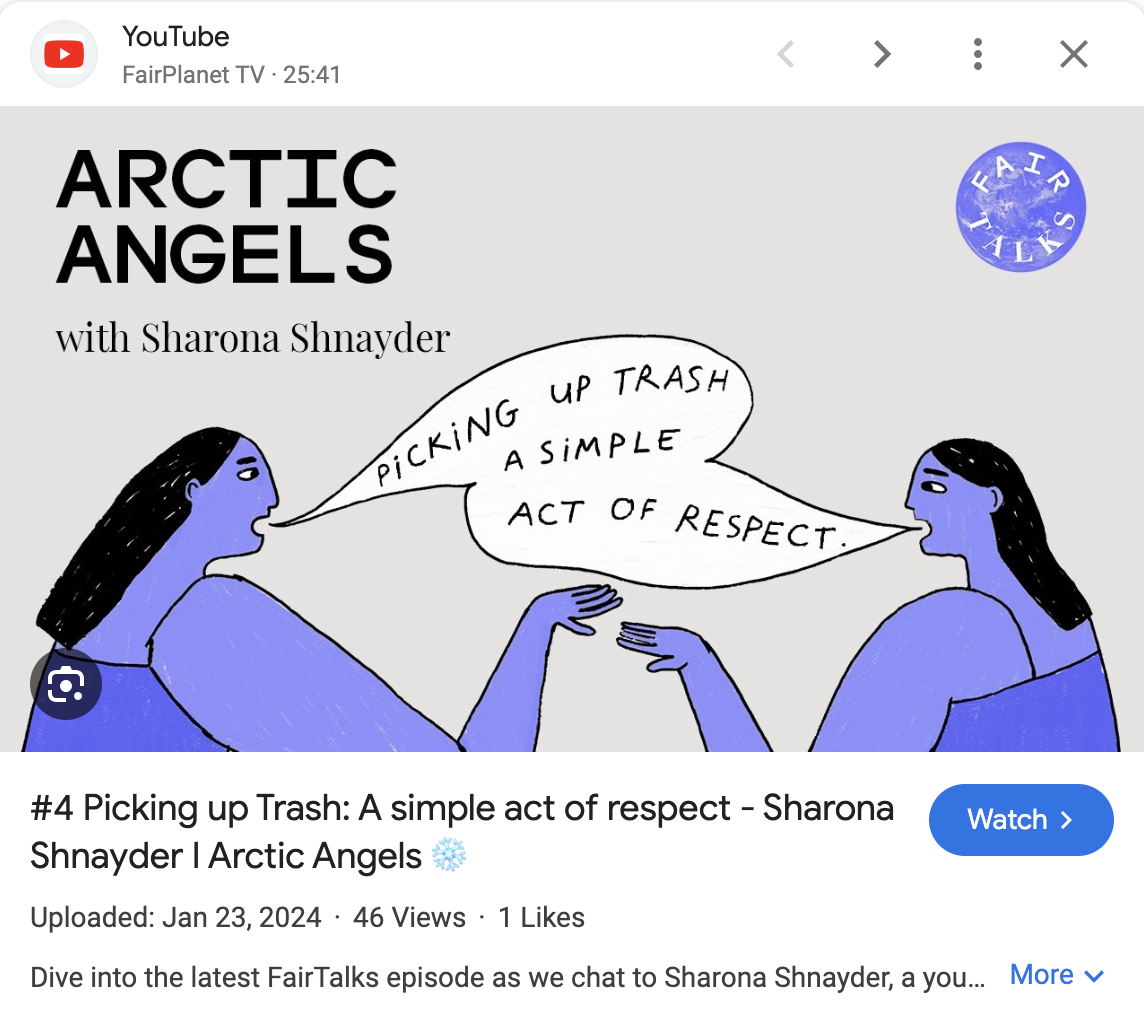This screenshot has width=1144, height=1012.
Task: Click the YouTube logo icon
Action: [63, 55]
